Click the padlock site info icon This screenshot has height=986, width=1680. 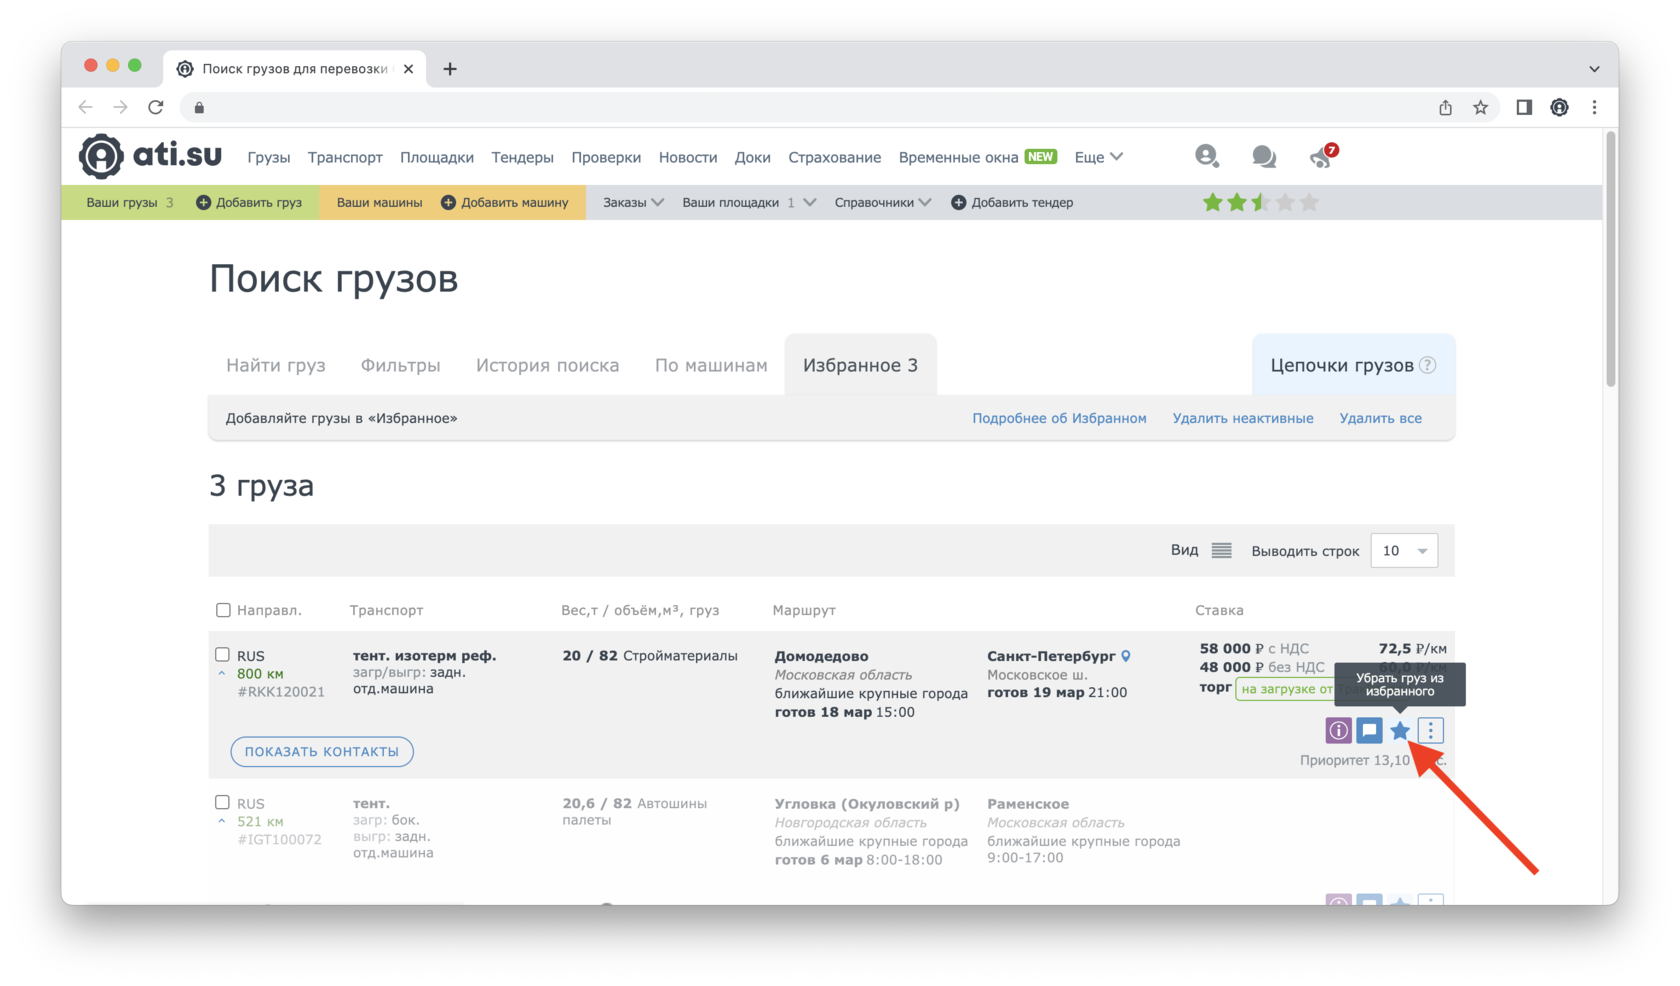(x=199, y=107)
